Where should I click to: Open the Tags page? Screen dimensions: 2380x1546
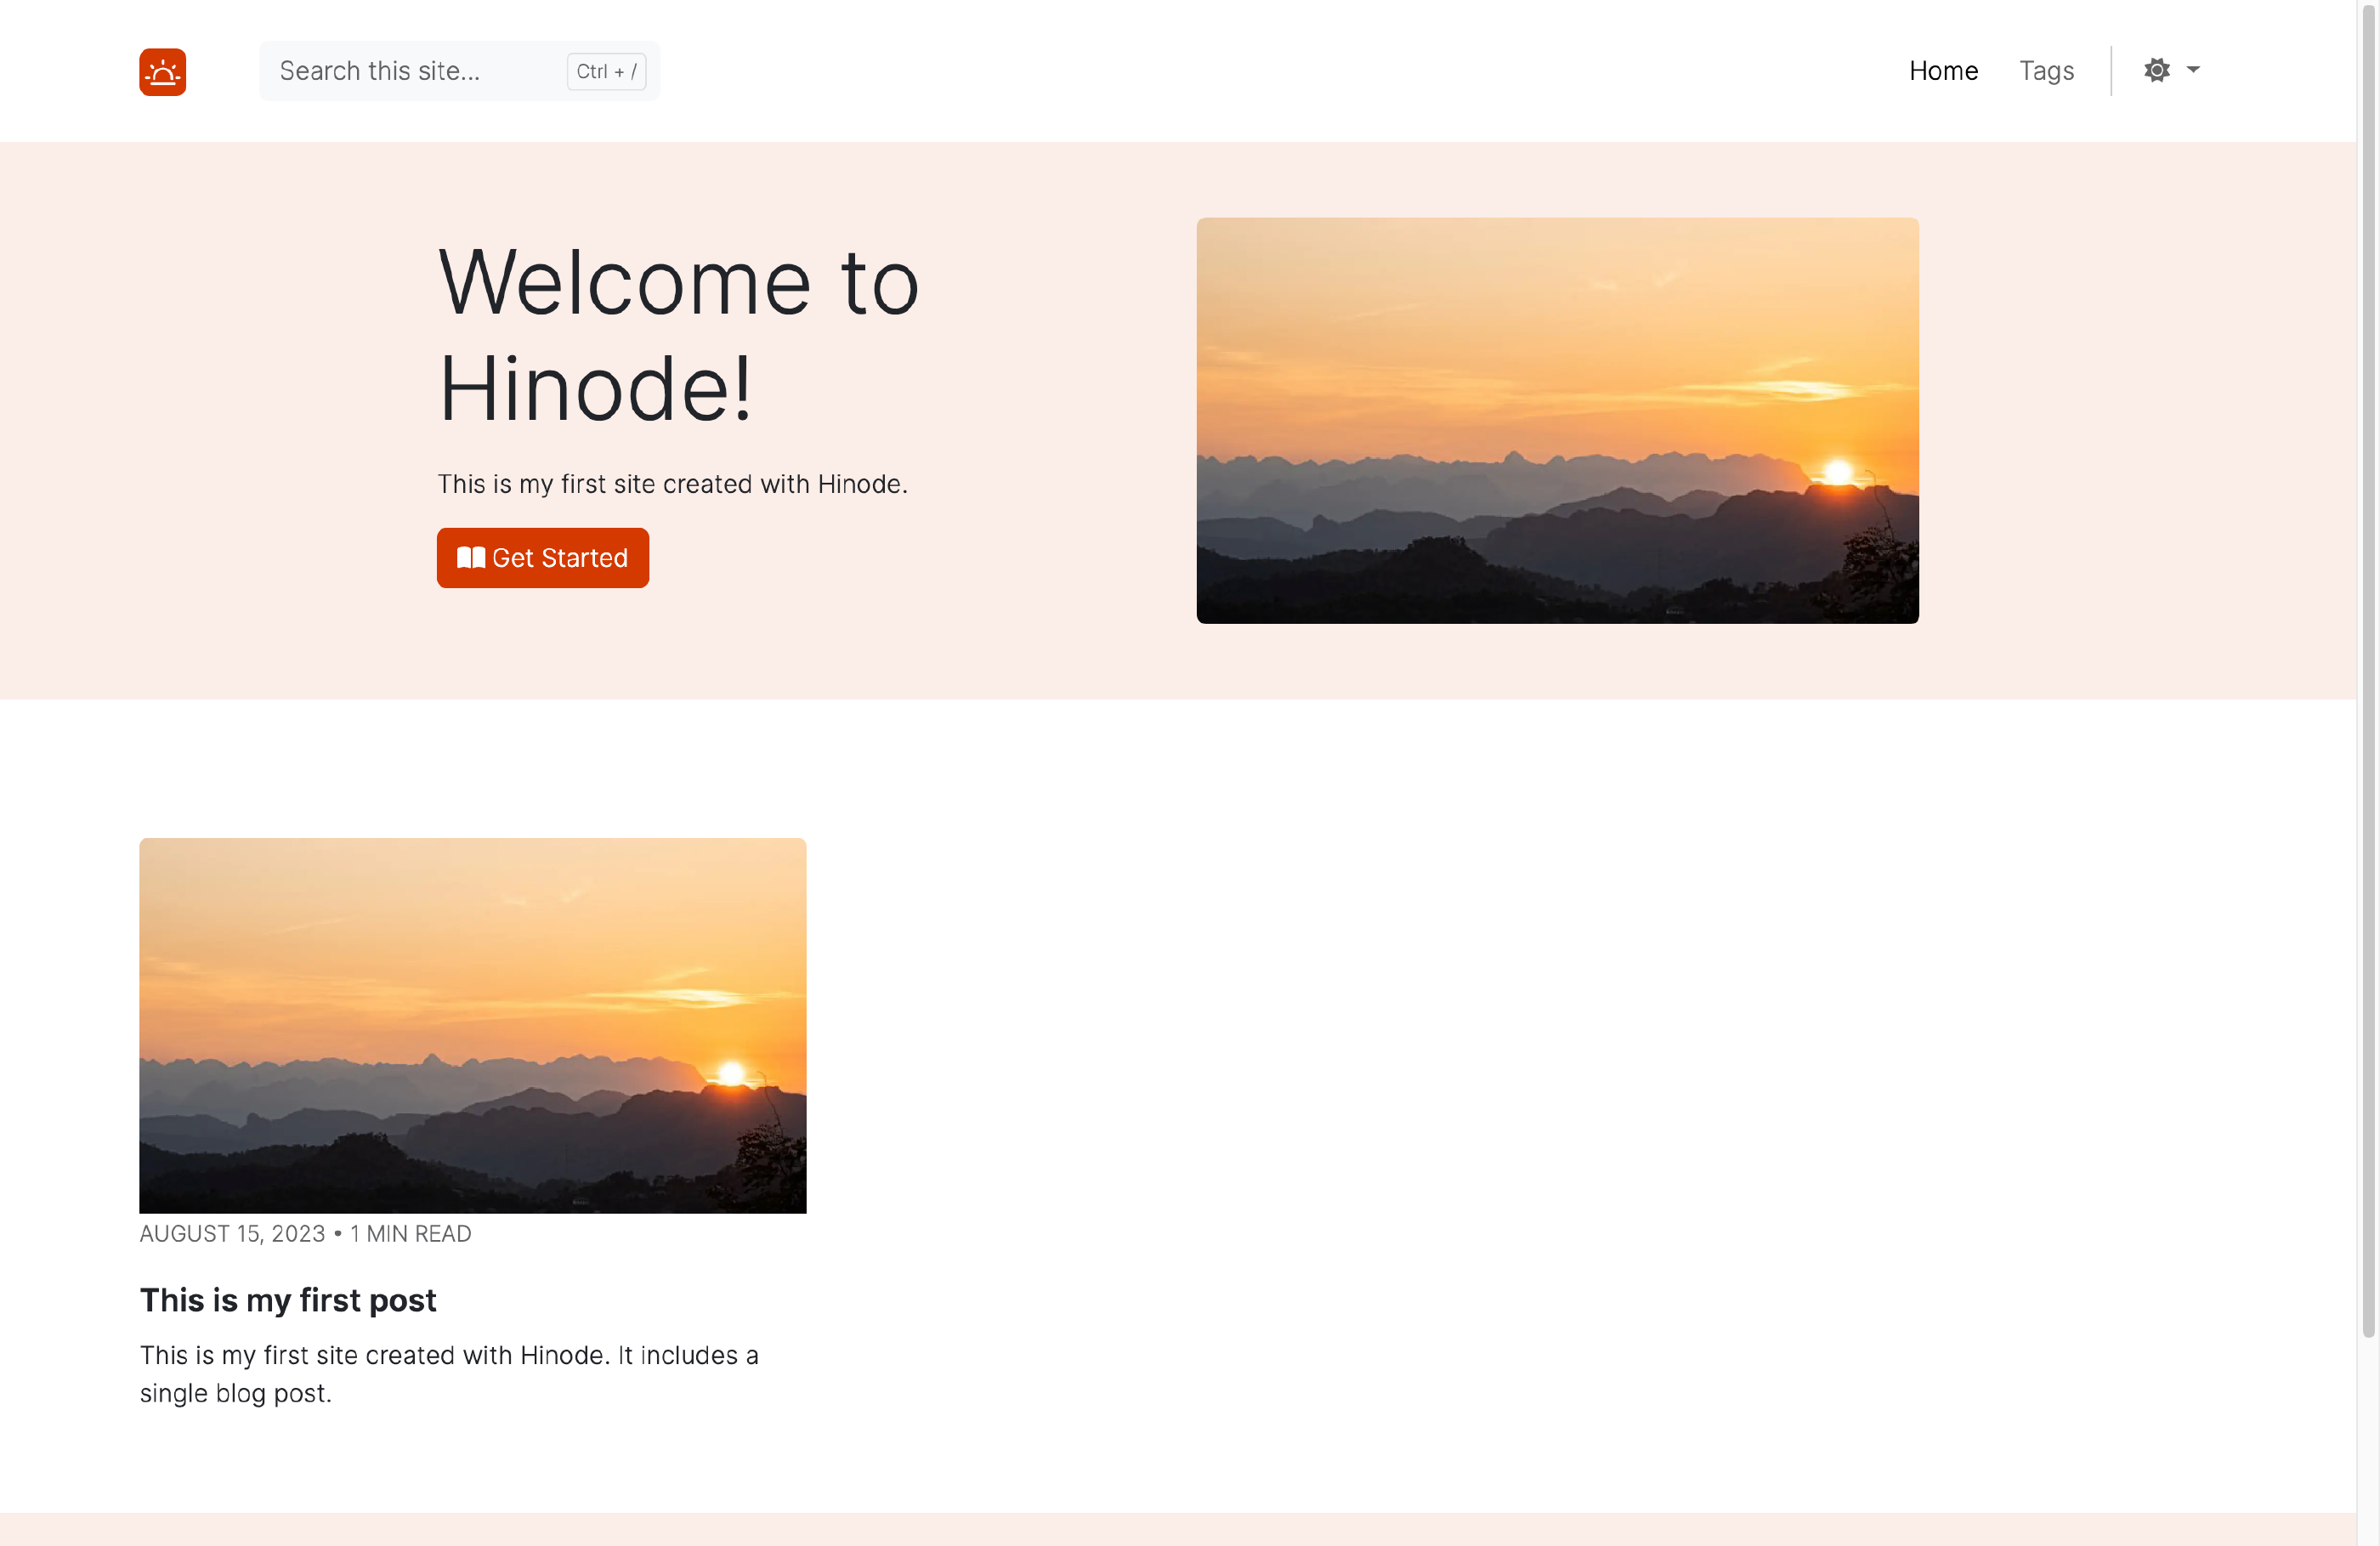coord(2046,70)
